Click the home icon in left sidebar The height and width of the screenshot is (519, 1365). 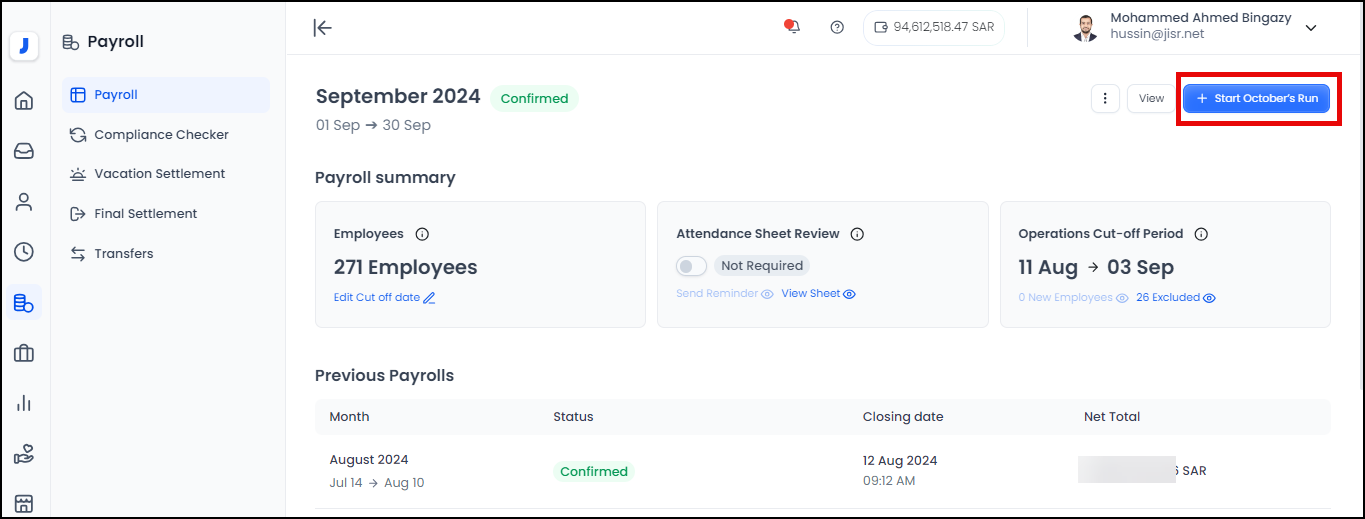[x=24, y=100]
